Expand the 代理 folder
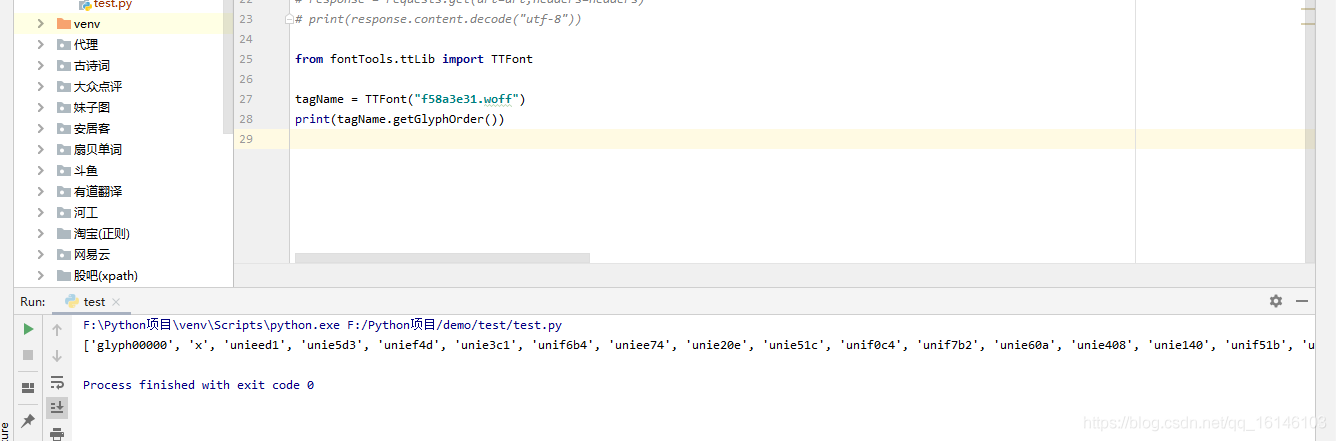Image resolution: width=1336 pixels, height=441 pixels. [40, 45]
